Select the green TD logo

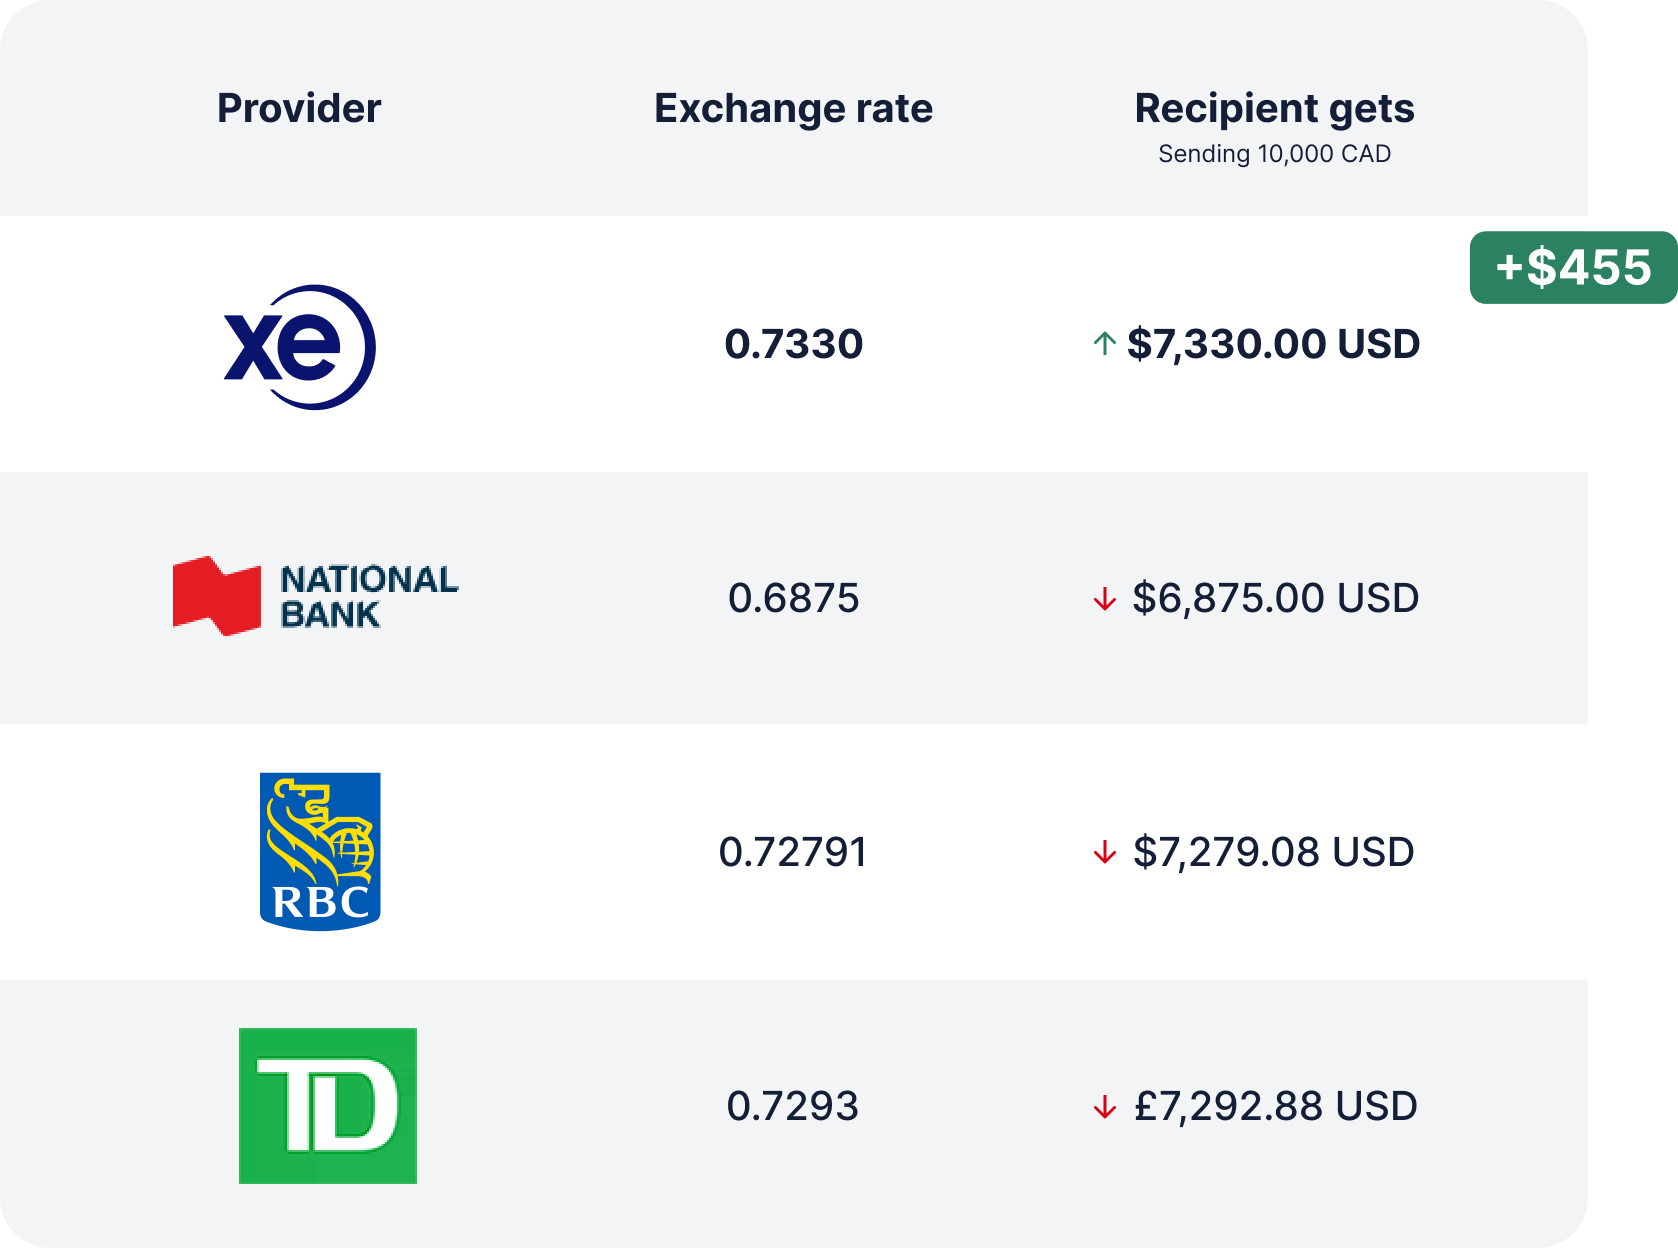click(x=328, y=1106)
